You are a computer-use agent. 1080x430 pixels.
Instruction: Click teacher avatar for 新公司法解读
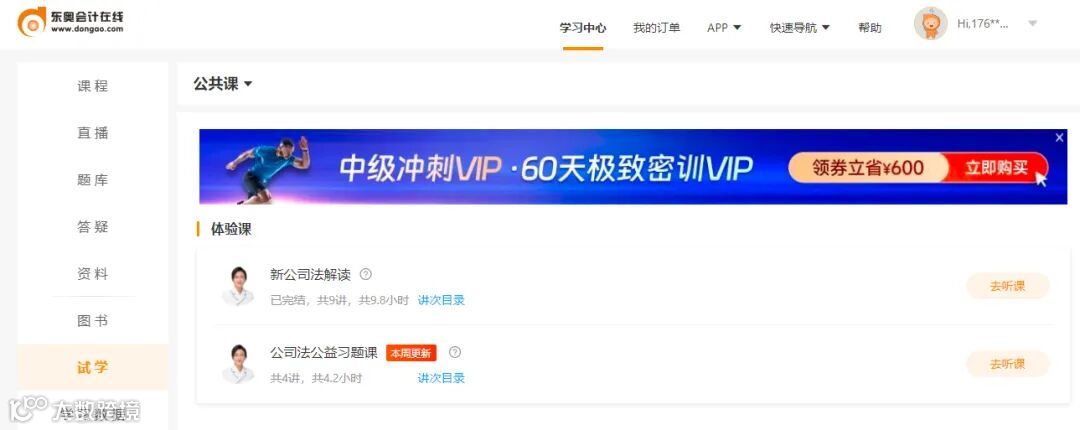pyautogui.click(x=238, y=286)
